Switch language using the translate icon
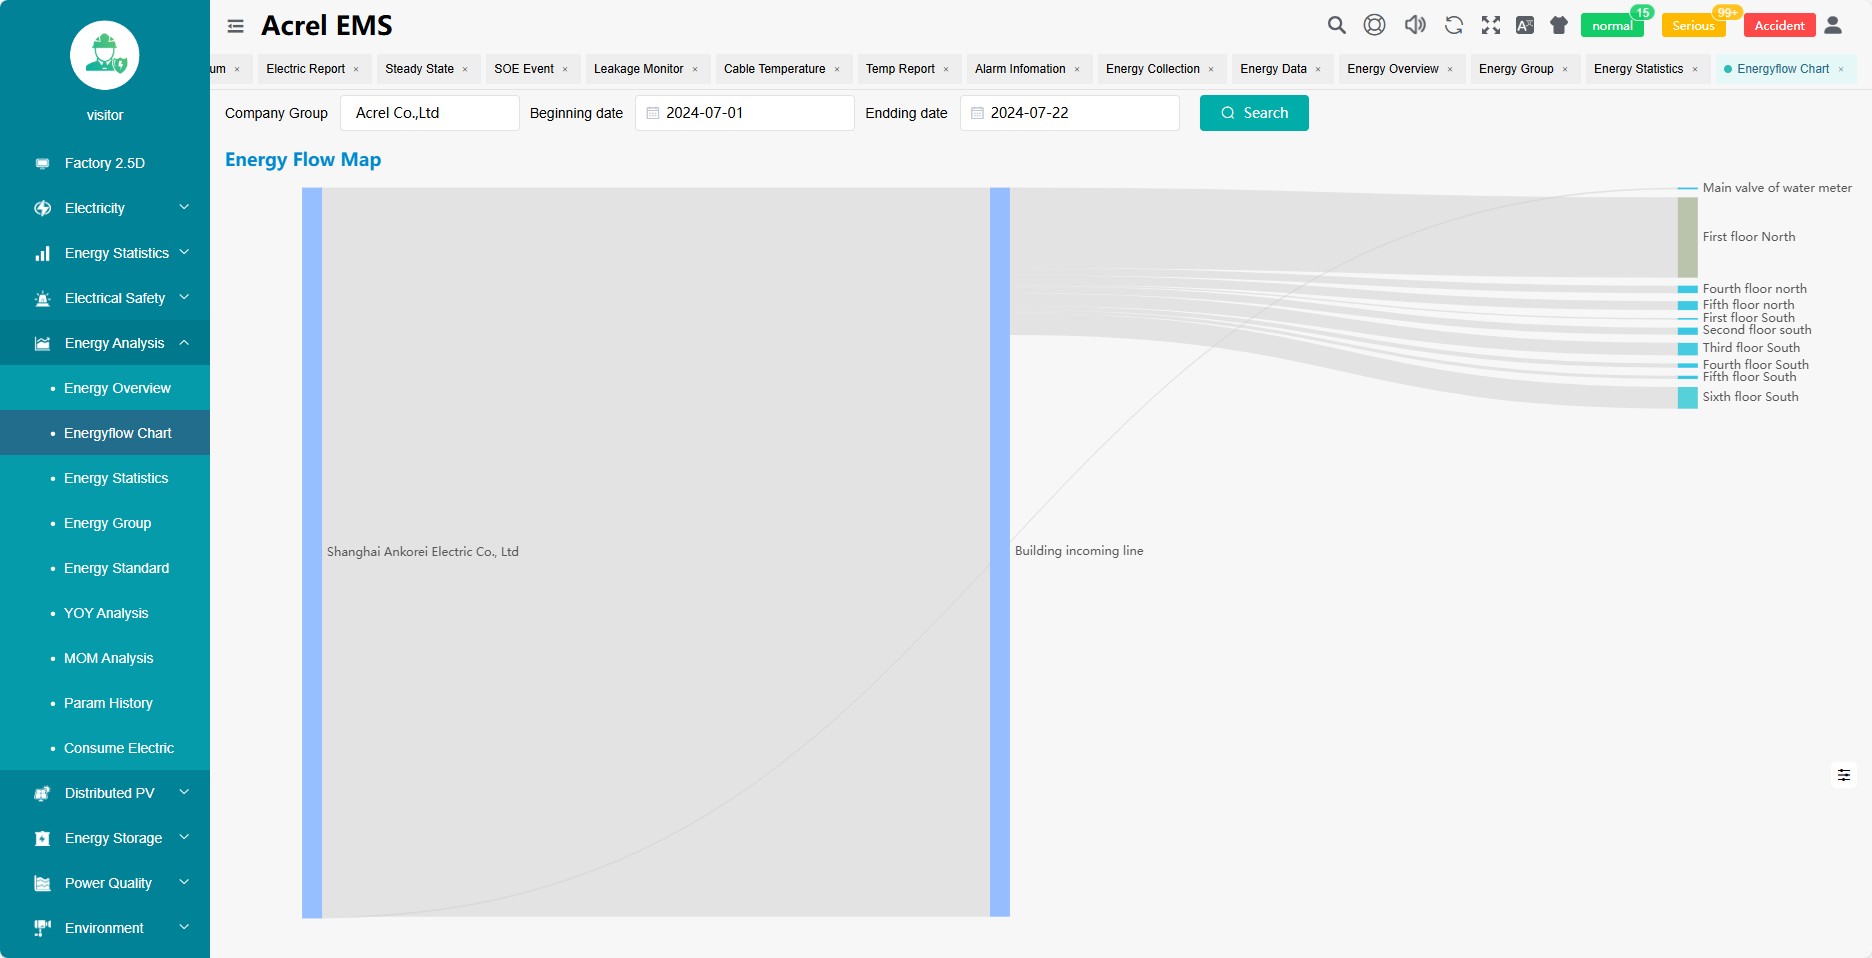This screenshot has width=1872, height=958. [1525, 25]
